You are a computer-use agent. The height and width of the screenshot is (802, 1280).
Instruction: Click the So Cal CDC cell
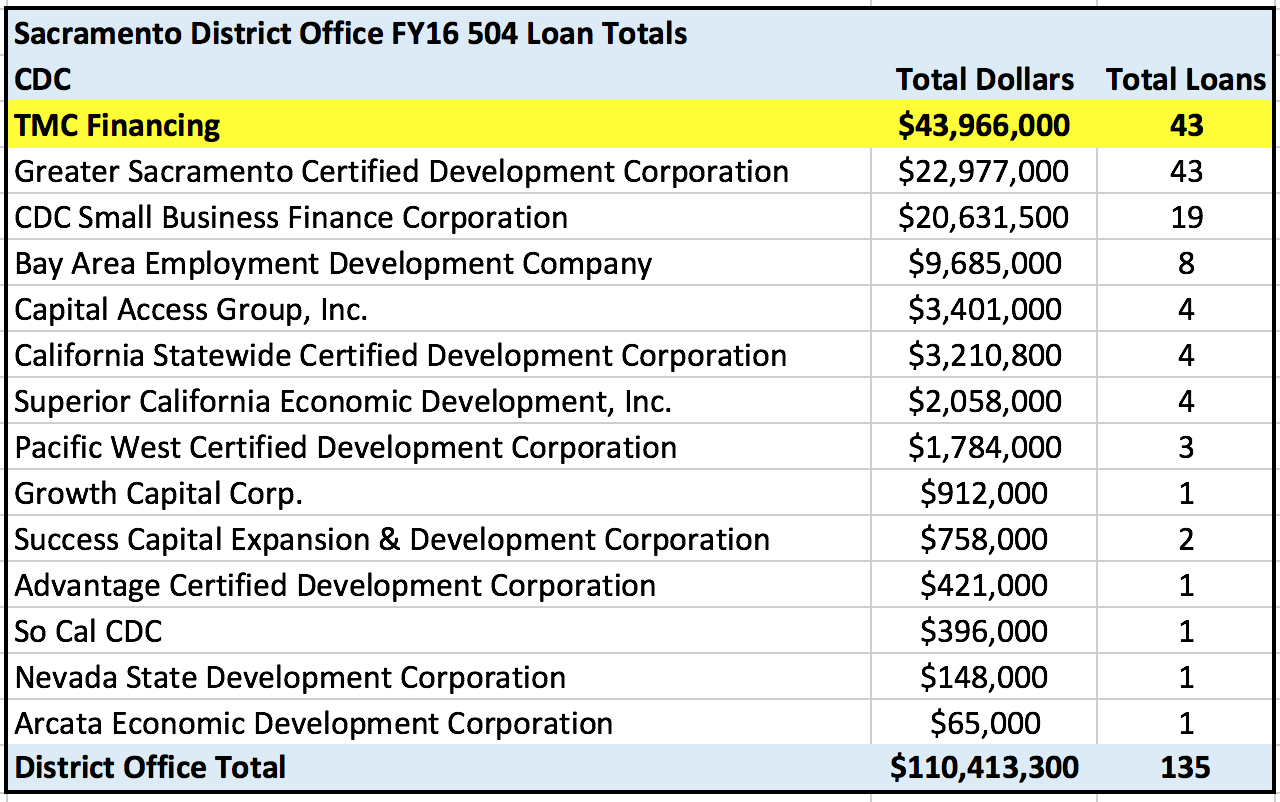[x=88, y=632]
